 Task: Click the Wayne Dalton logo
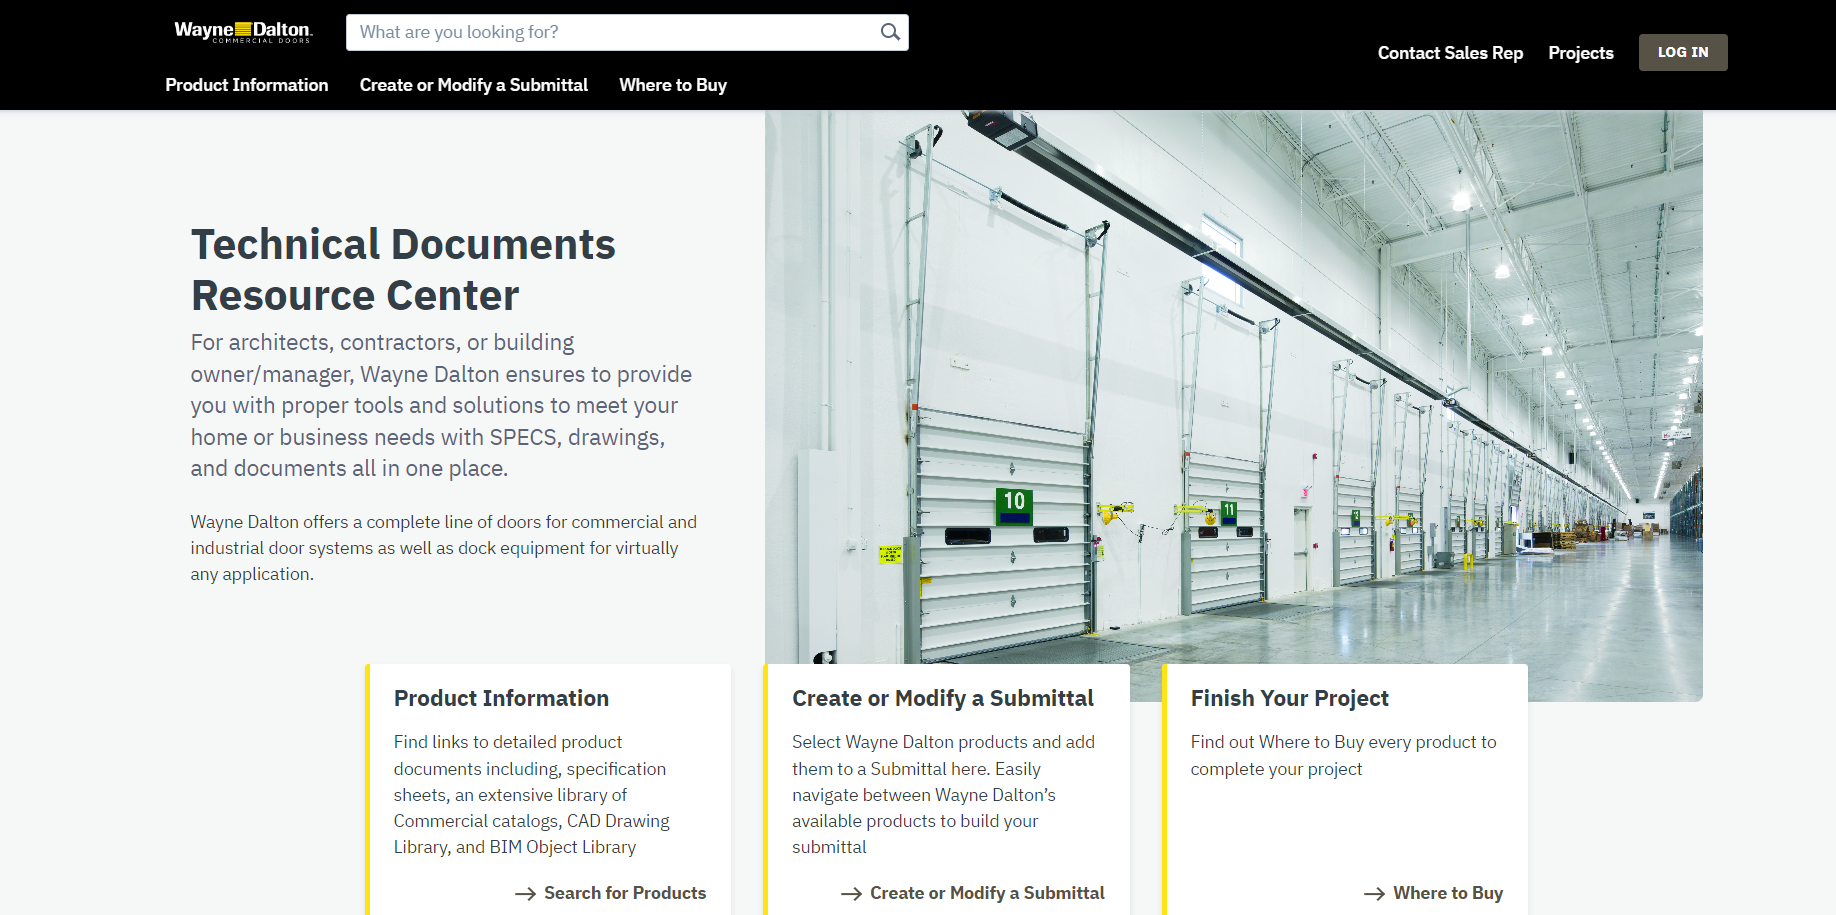pos(243,32)
